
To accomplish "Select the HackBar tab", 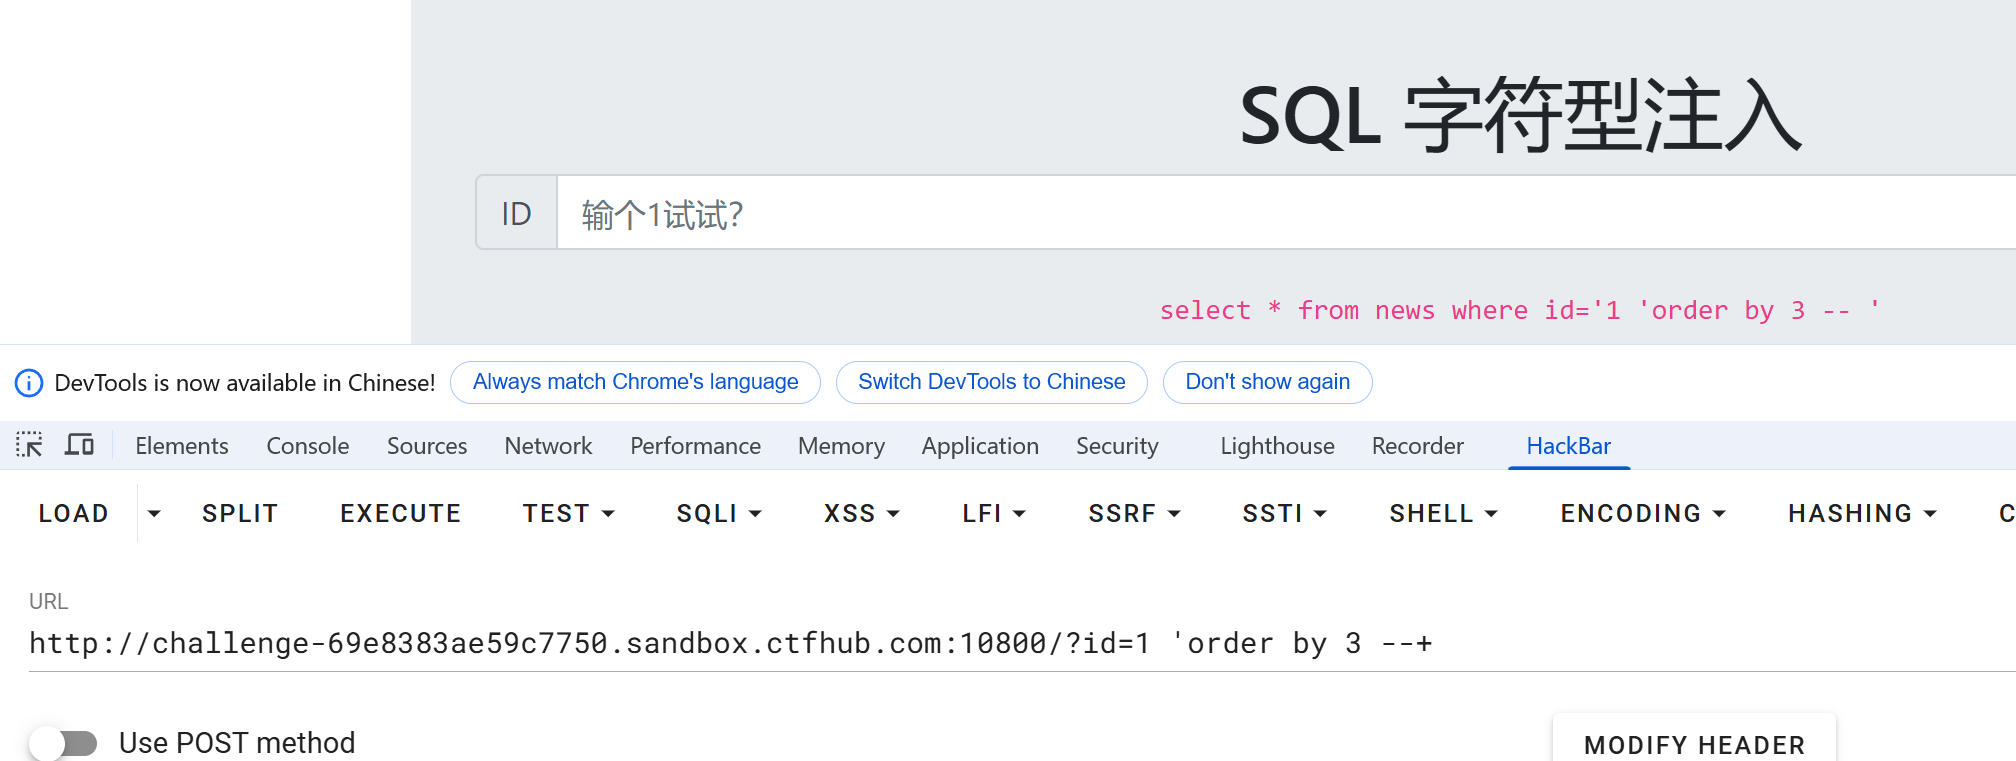I will 1568,446.
